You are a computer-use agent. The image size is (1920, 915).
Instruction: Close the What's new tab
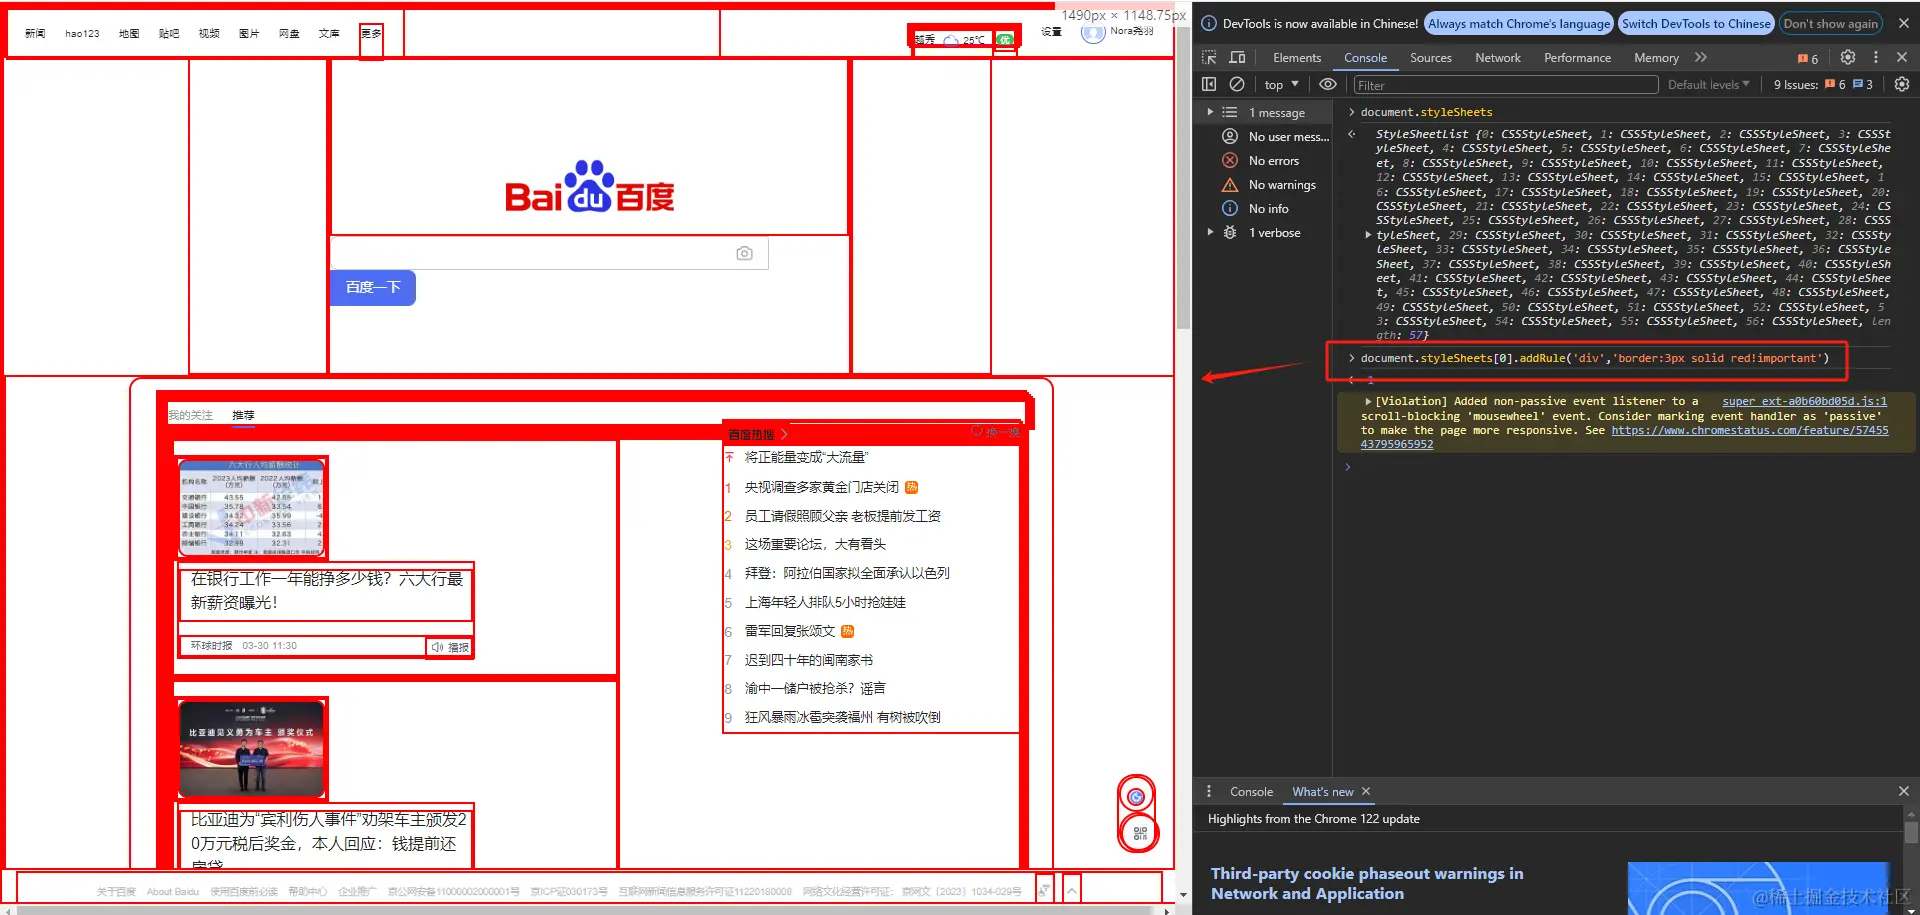1366,791
